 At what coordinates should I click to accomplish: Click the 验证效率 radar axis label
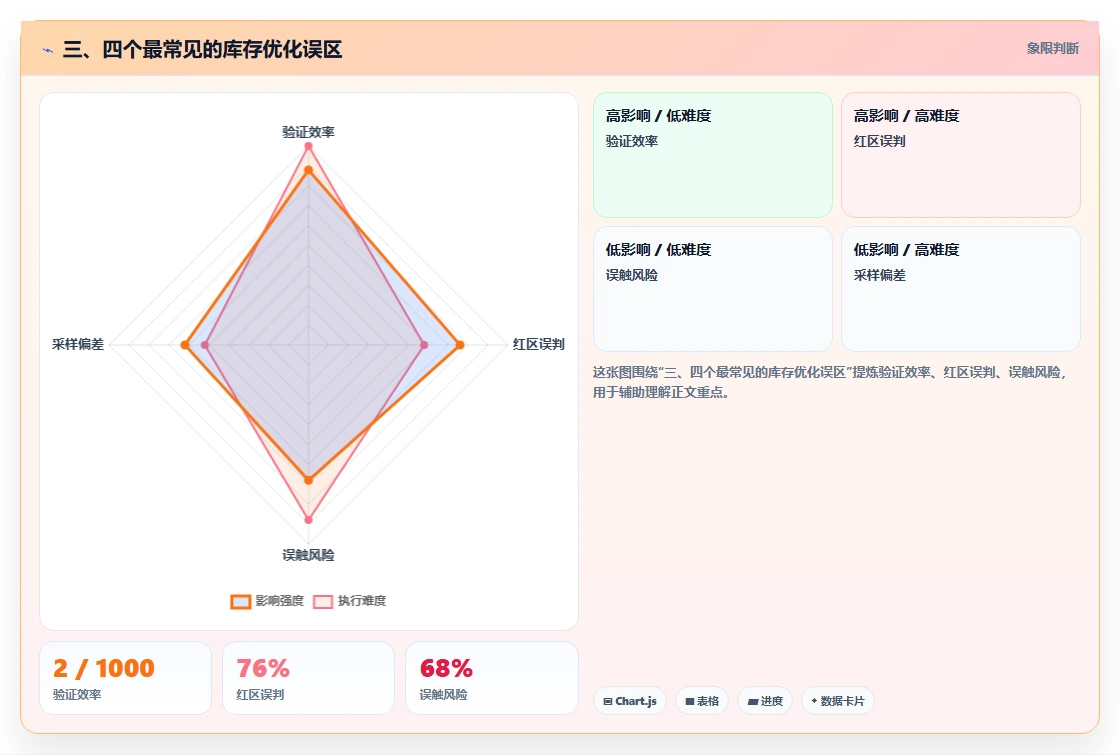[308, 132]
